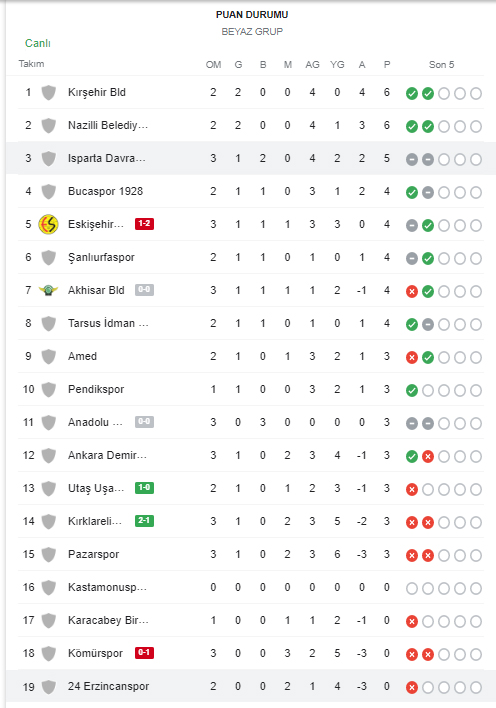Click Eskişehir's red 1-2 live score badge
496x708 pixels.
click(145, 224)
